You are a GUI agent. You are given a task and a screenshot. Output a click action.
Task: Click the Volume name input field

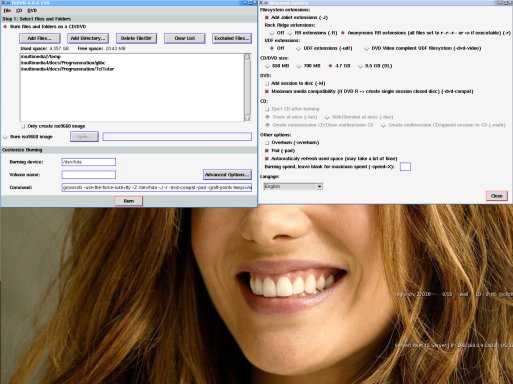pos(89,175)
